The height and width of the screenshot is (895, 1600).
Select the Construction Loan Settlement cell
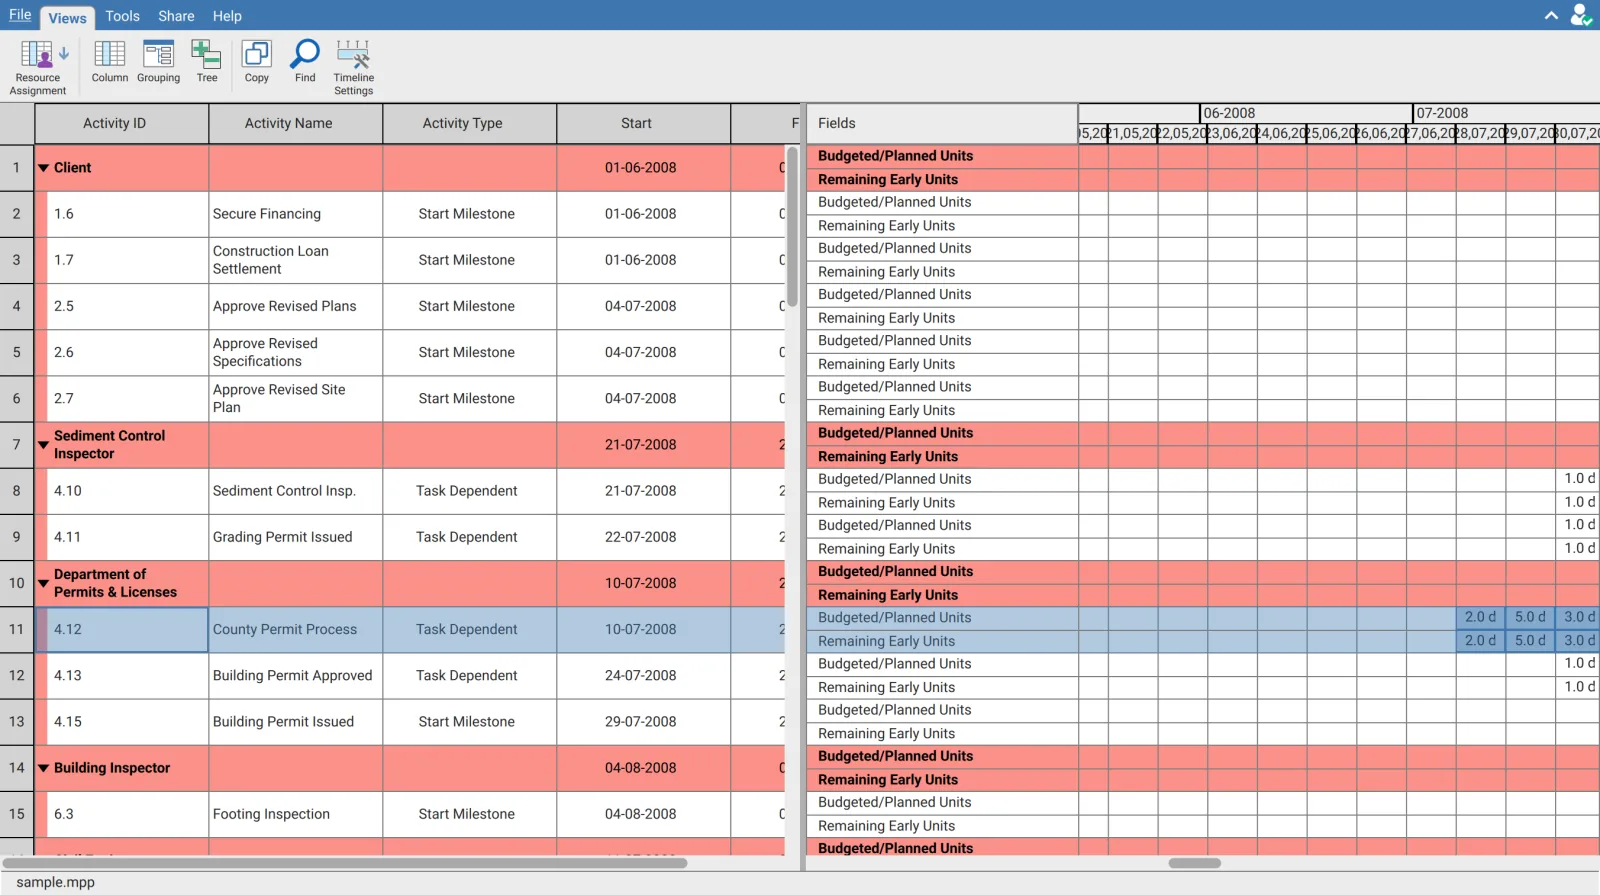click(295, 260)
